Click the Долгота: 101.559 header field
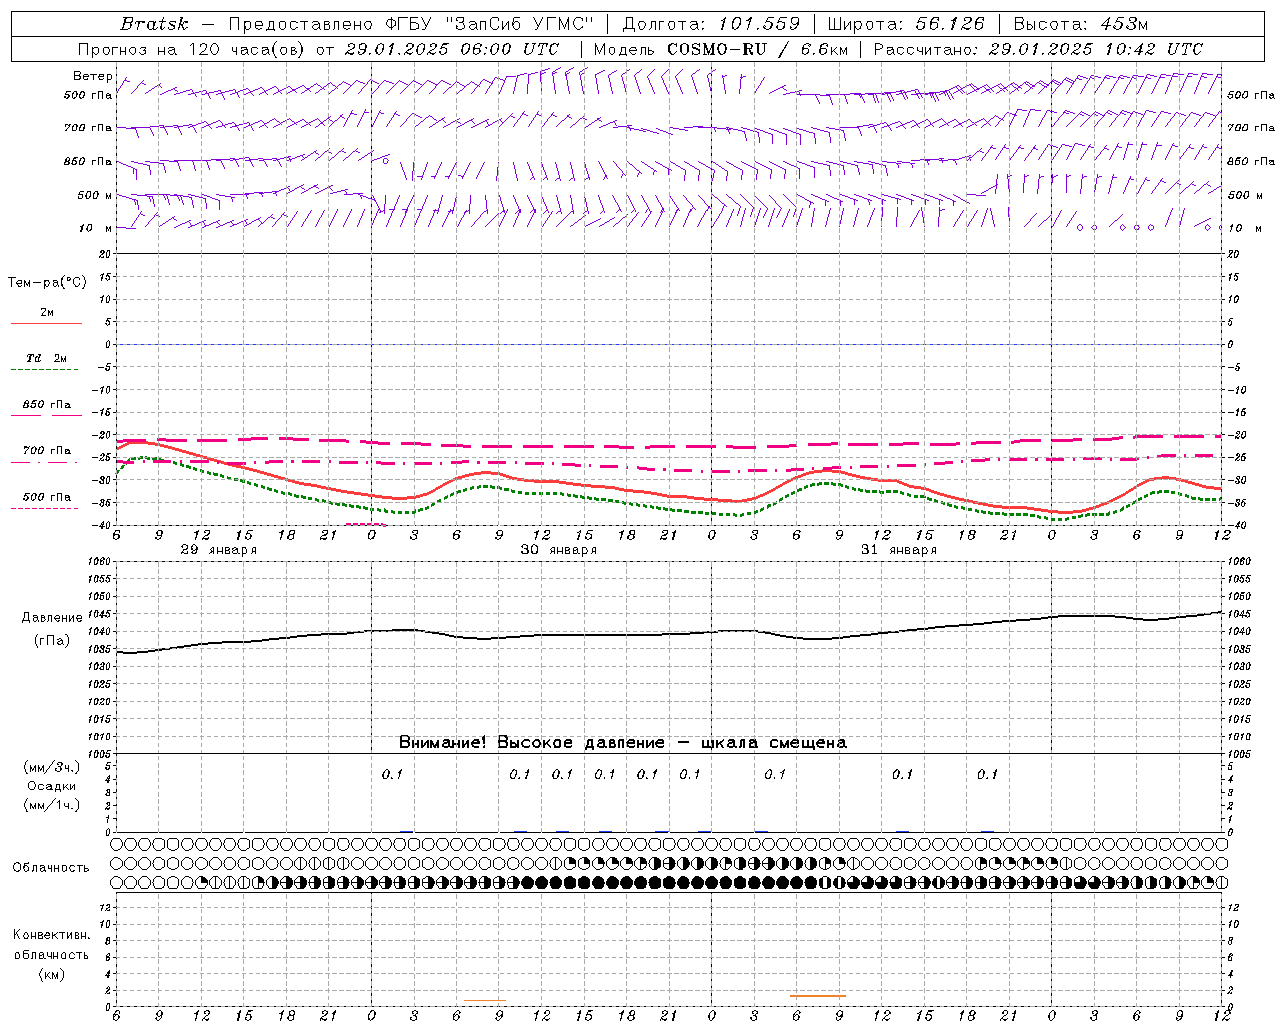This screenshot has height=1024, width=1280. (x=712, y=23)
